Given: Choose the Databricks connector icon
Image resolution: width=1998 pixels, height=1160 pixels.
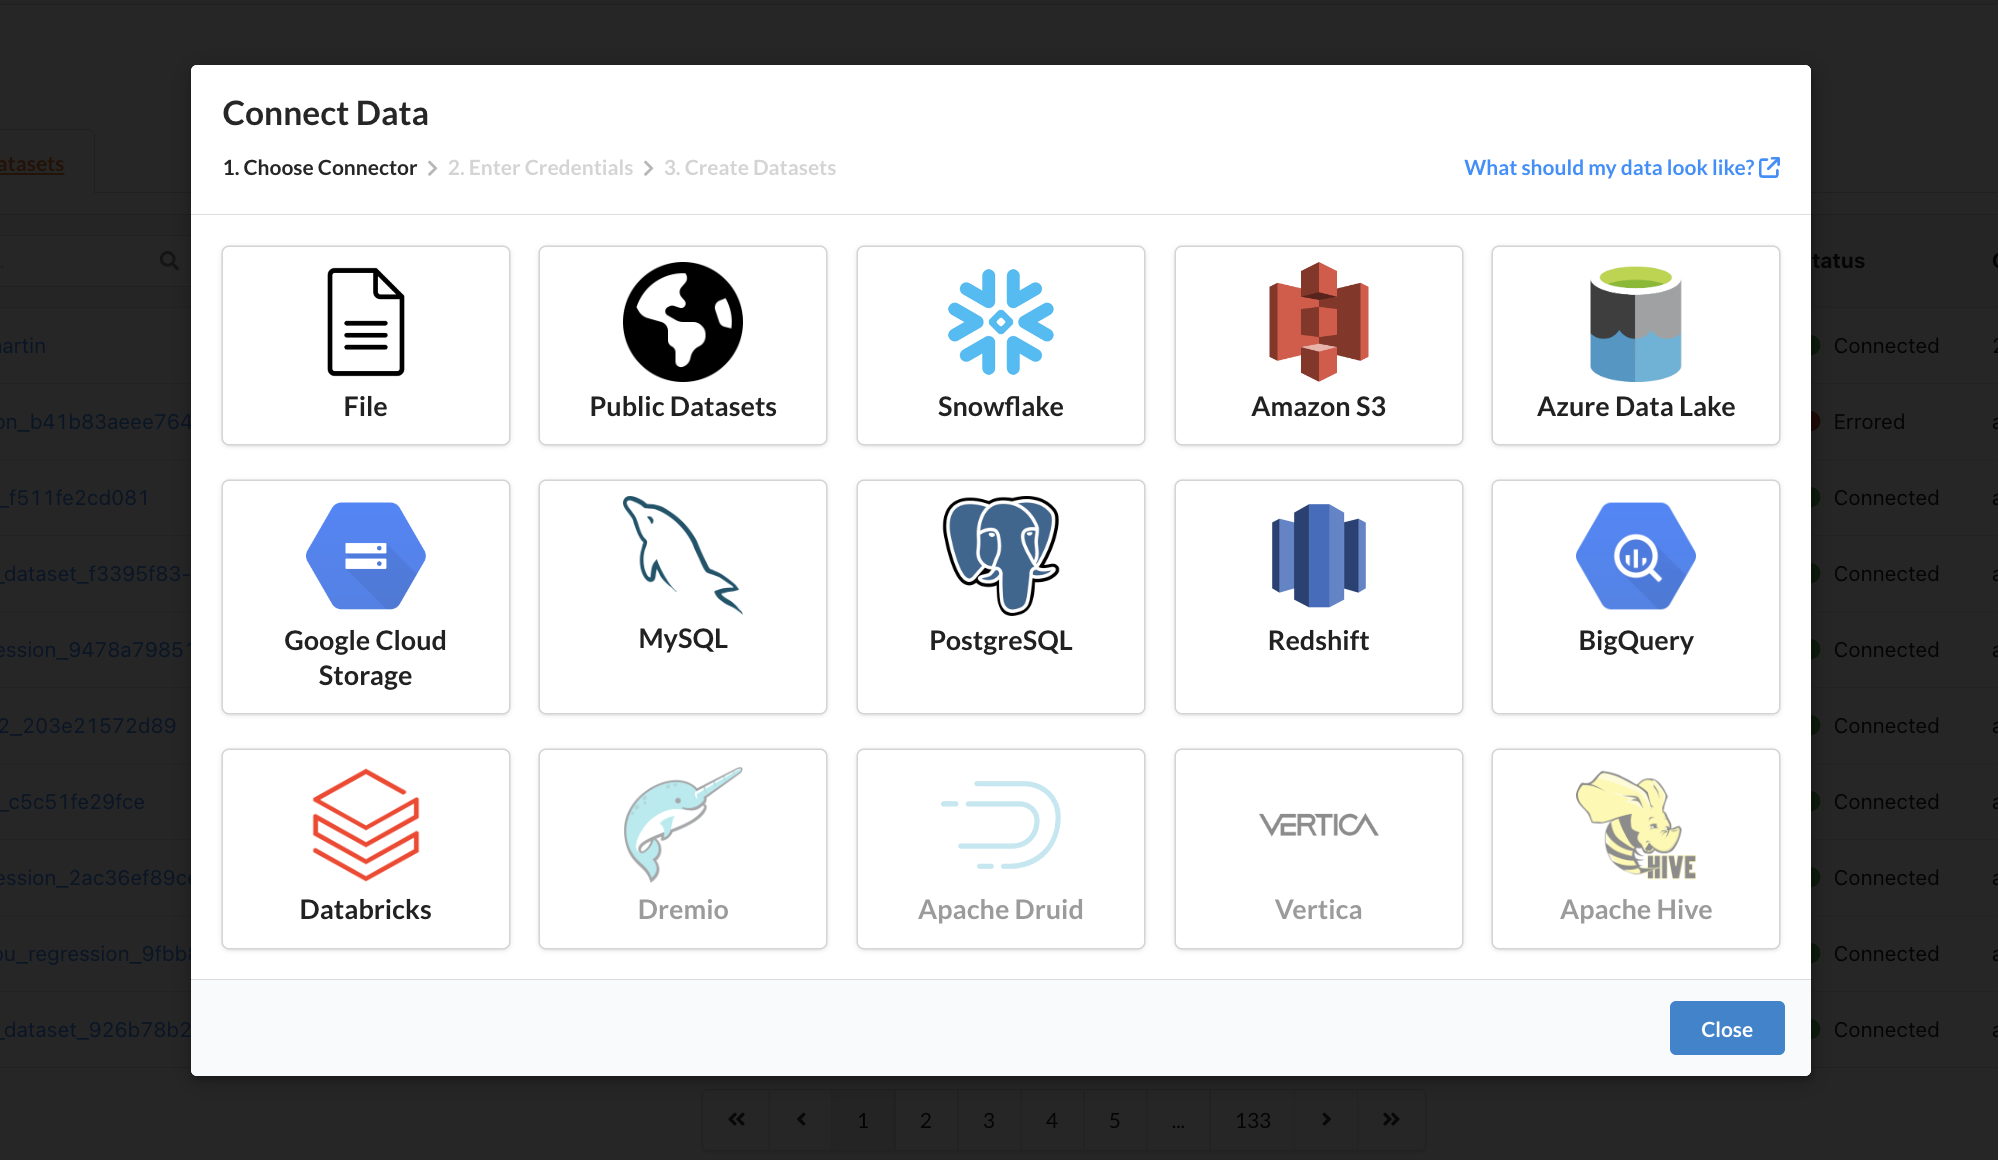Looking at the screenshot, I should coord(366,825).
